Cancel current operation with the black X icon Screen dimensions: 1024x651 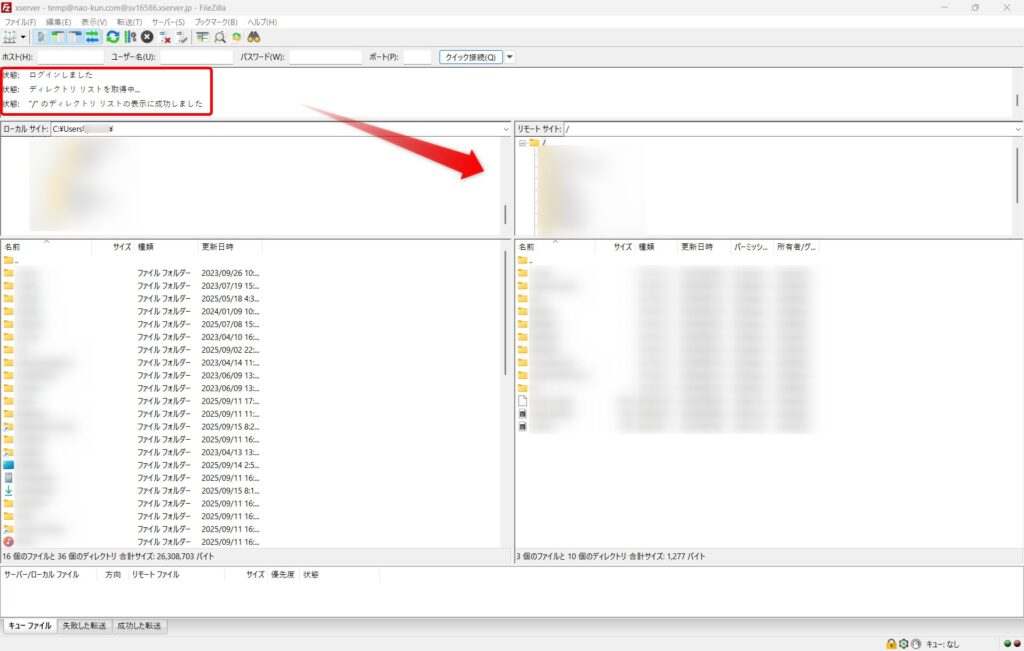[147, 37]
